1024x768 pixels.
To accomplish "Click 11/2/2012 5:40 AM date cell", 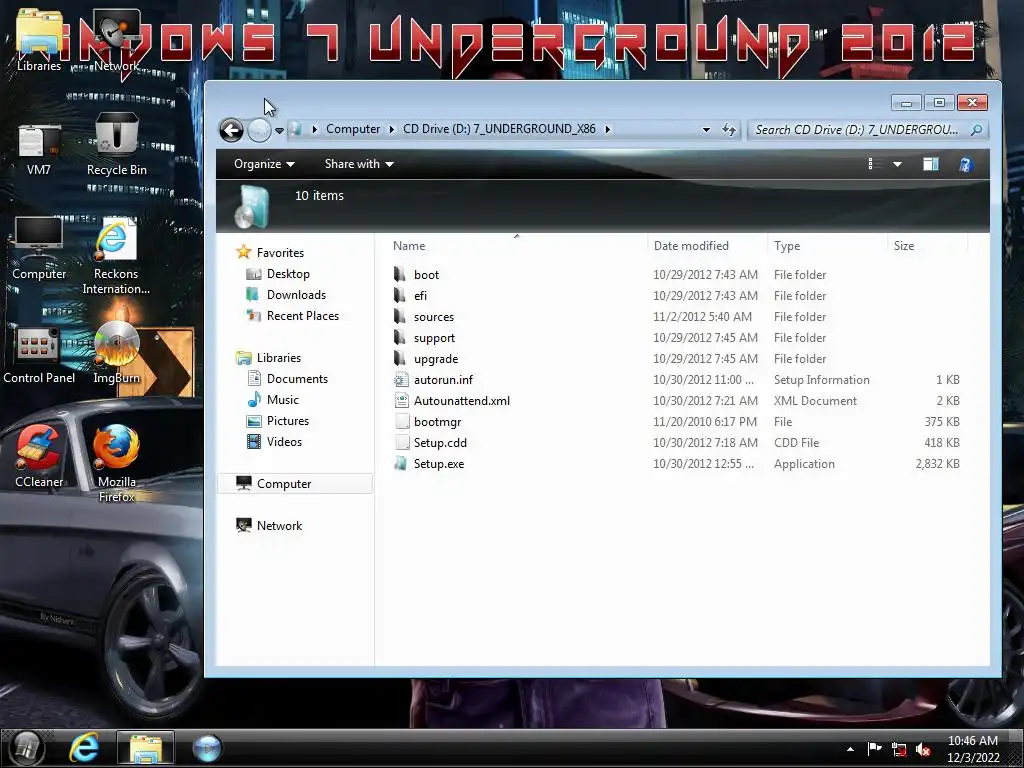I will tap(702, 317).
